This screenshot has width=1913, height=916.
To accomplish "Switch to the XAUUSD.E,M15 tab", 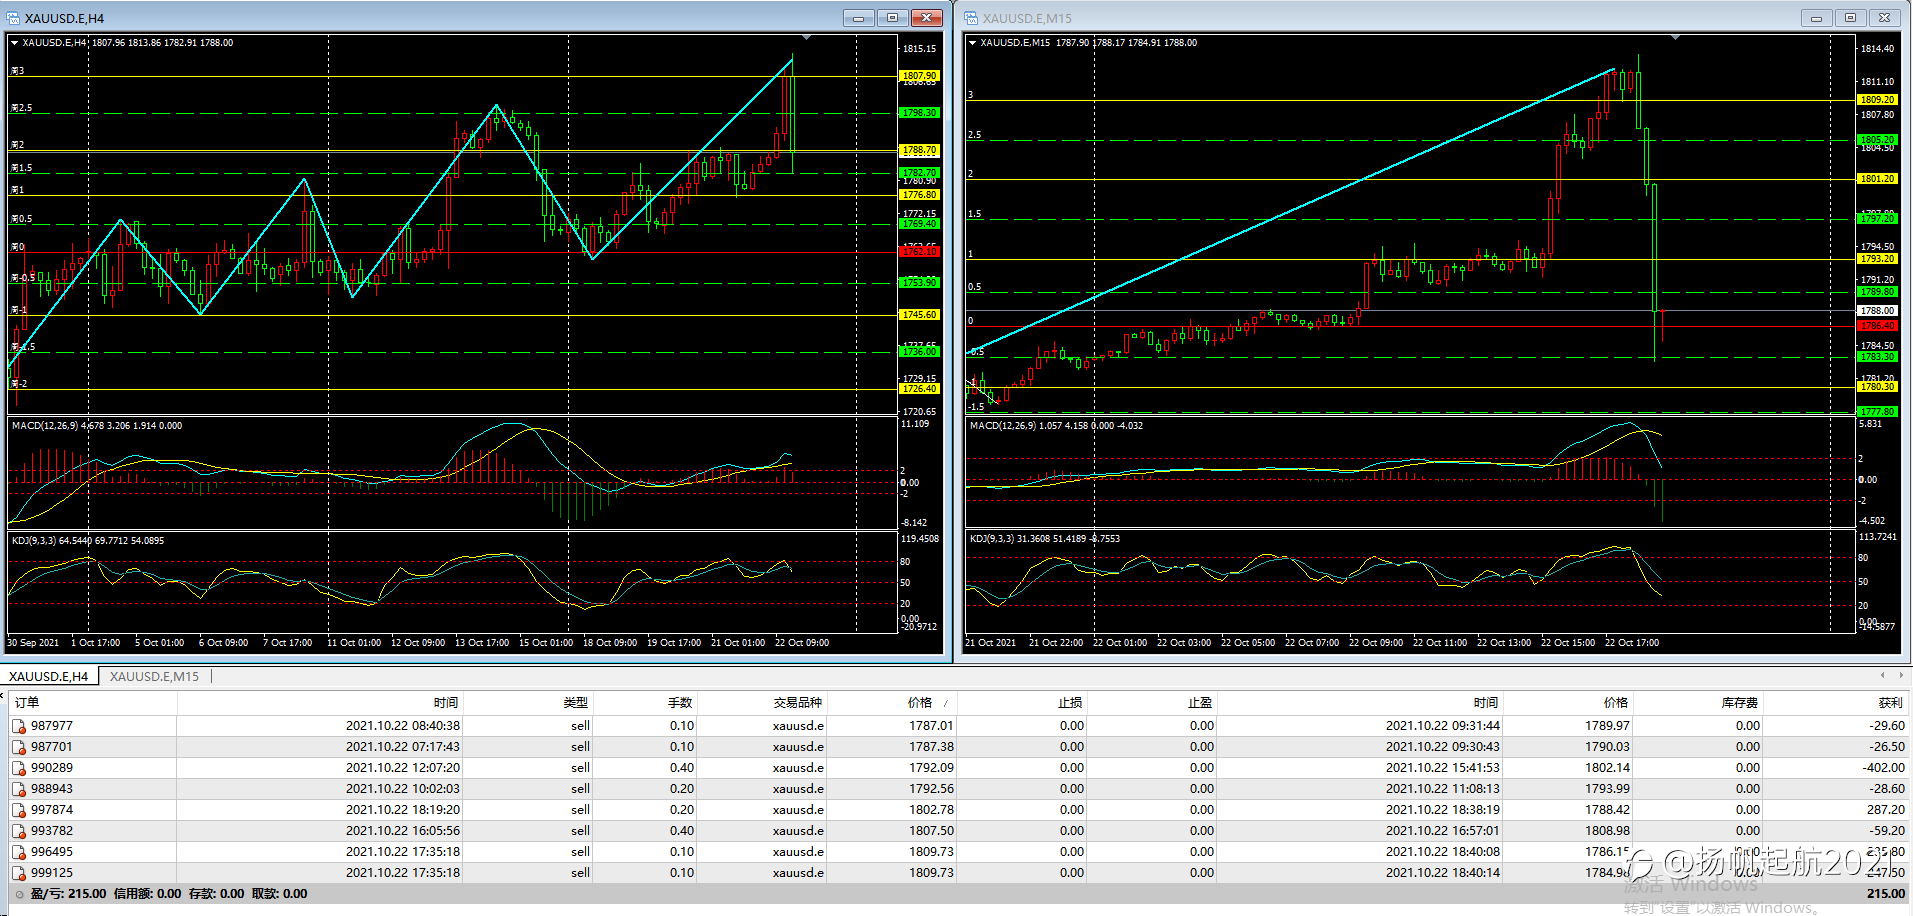I will point(154,677).
